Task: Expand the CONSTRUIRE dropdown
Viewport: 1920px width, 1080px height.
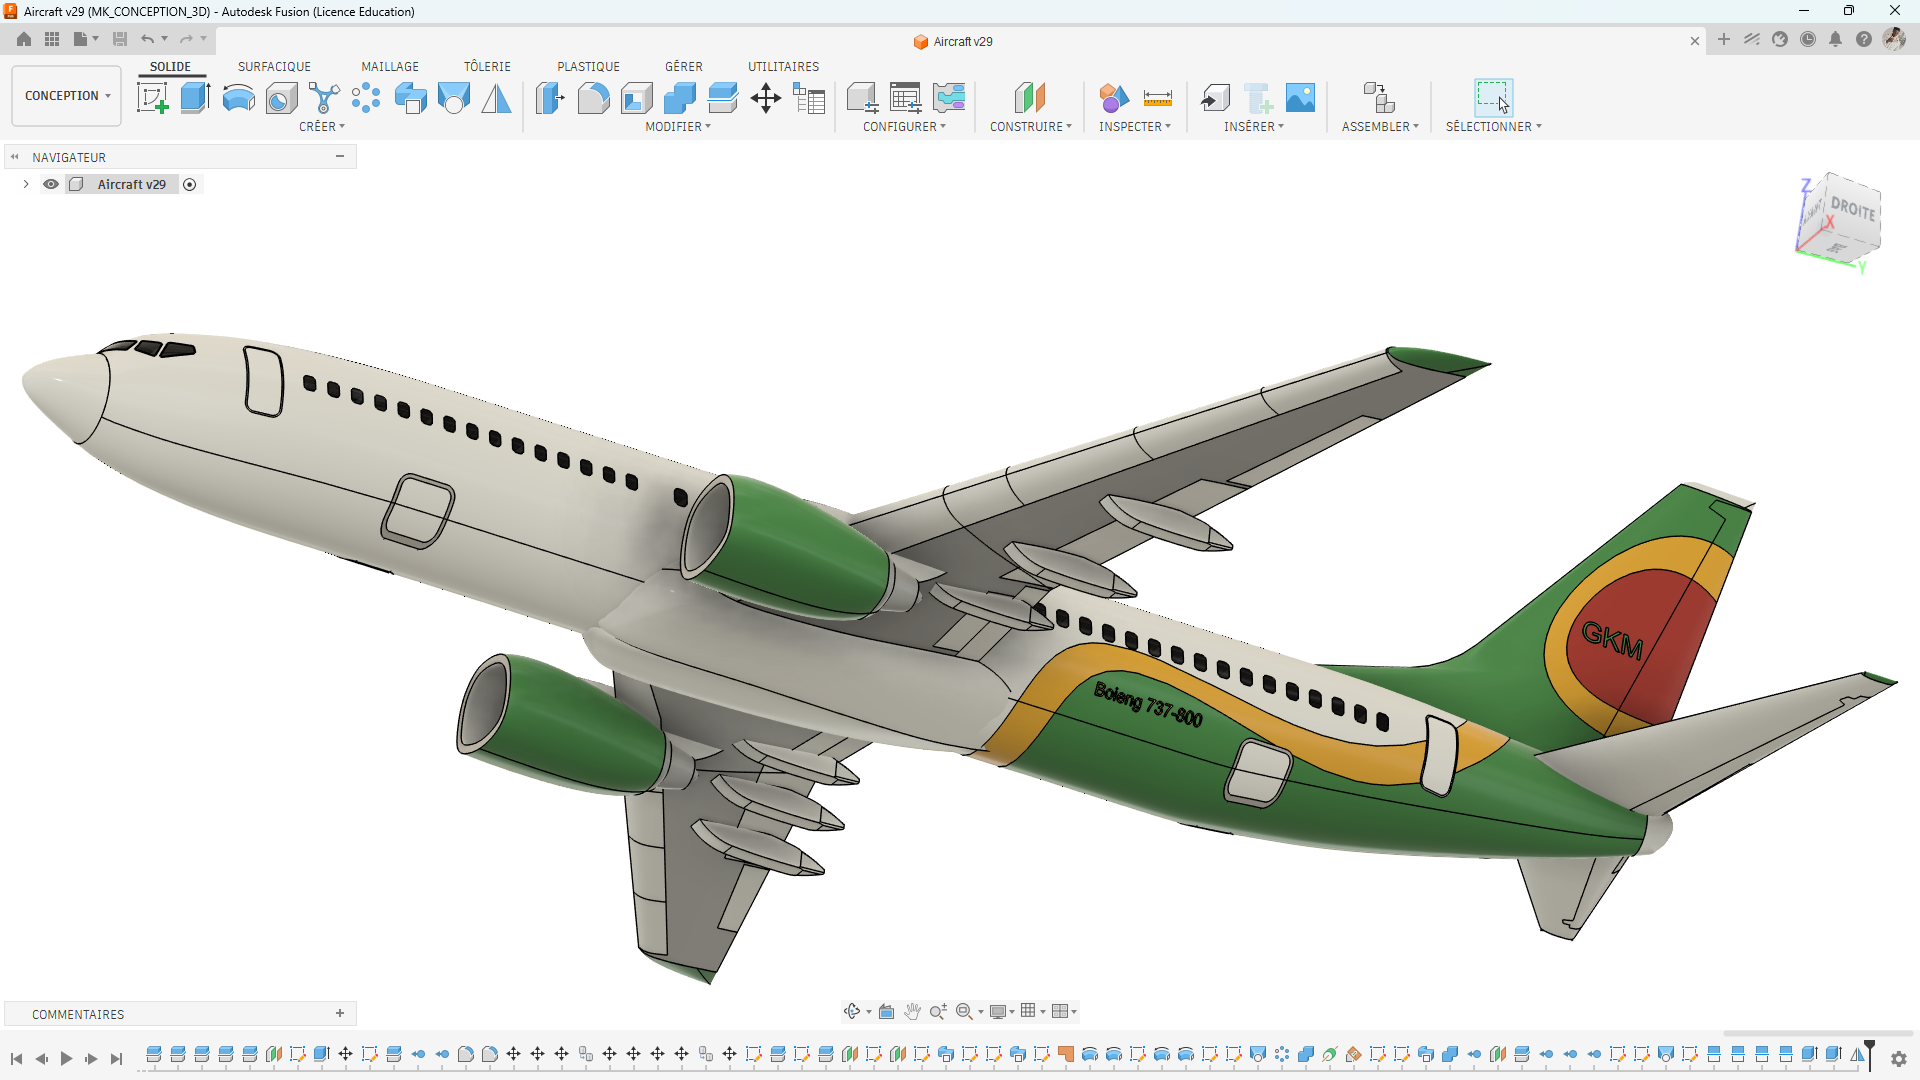Action: click(x=1031, y=127)
